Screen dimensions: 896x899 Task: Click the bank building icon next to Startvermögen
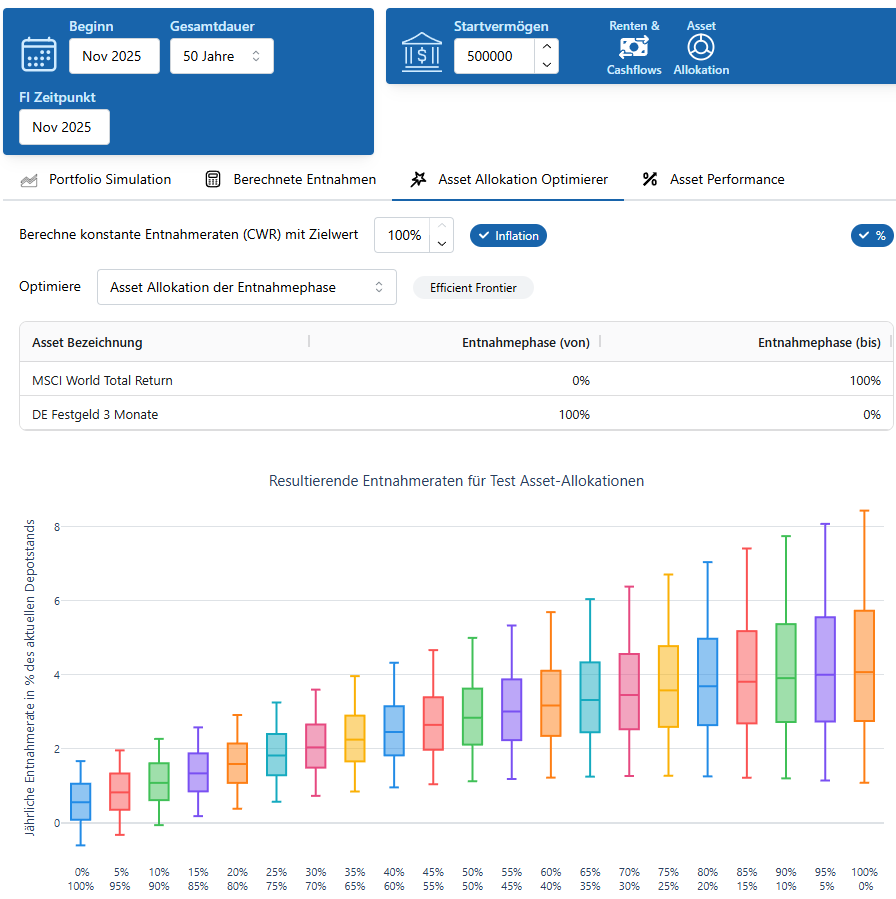coord(421,54)
